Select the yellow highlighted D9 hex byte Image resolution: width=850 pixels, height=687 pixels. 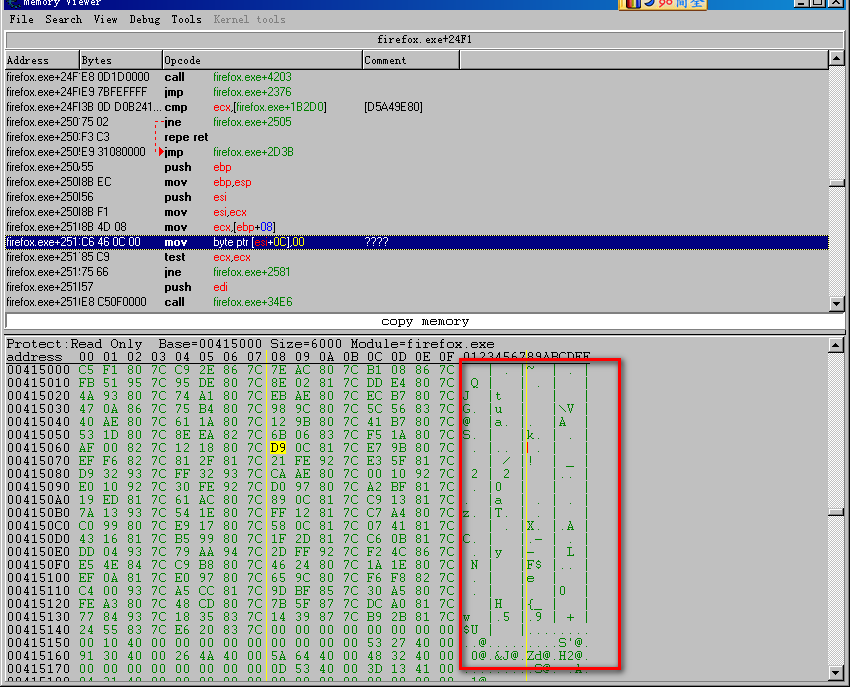coord(278,448)
